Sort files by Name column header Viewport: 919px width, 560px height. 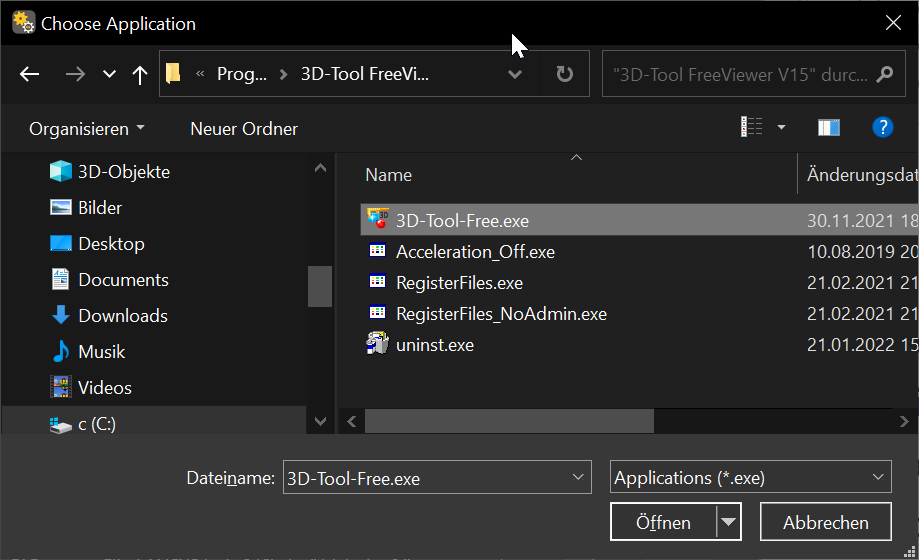389,175
